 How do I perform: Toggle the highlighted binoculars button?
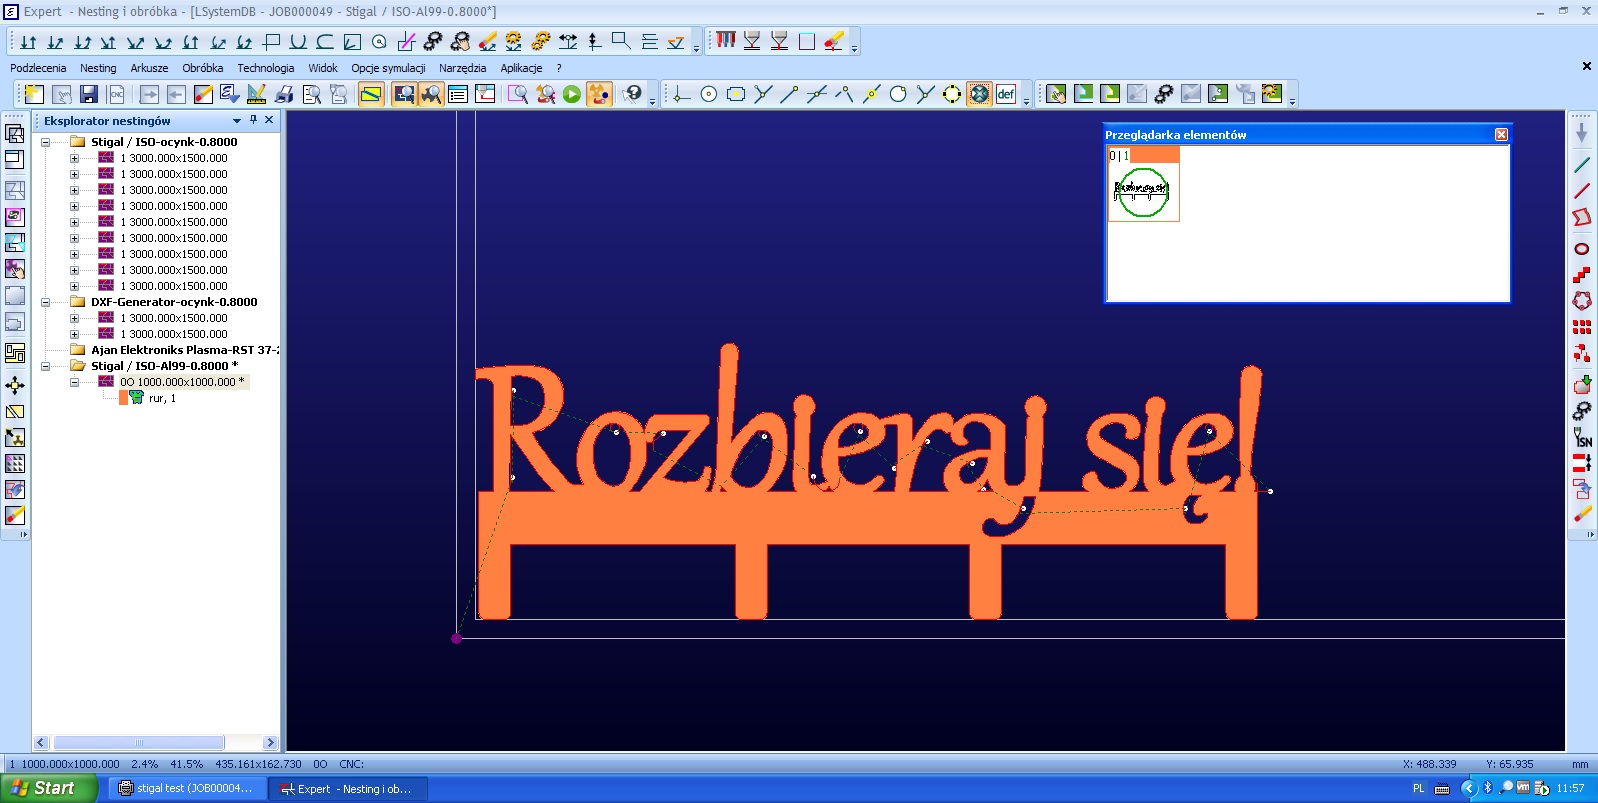(x=431, y=94)
